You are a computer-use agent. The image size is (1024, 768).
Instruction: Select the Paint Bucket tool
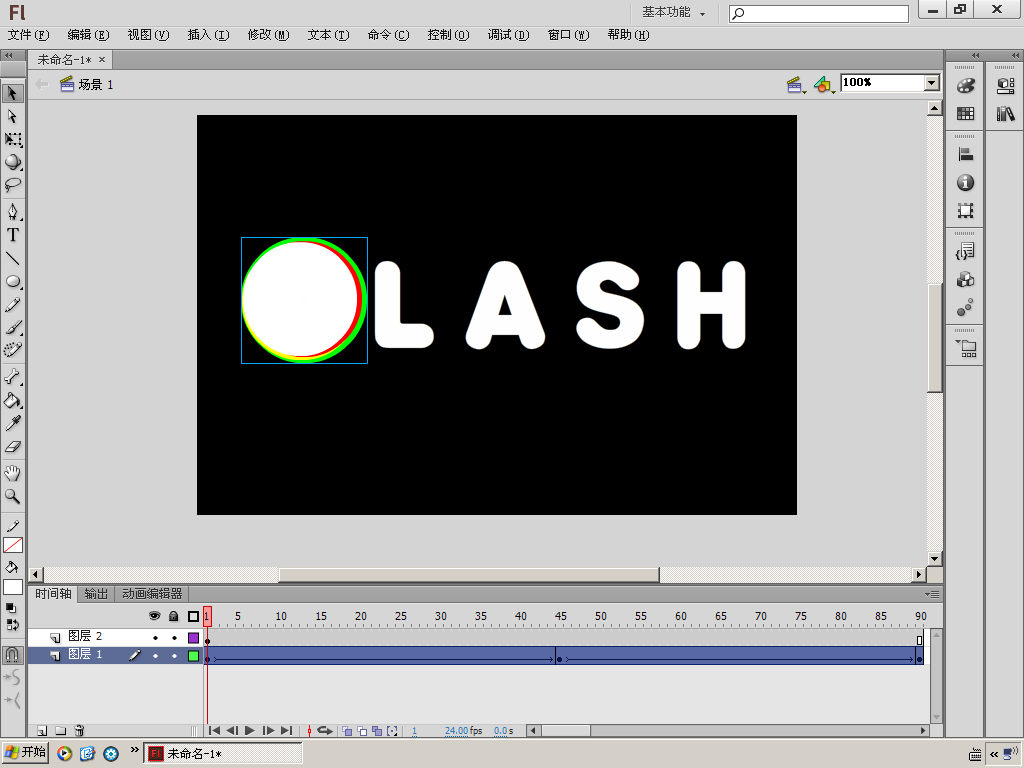pyautogui.click(x=12, y=400)
